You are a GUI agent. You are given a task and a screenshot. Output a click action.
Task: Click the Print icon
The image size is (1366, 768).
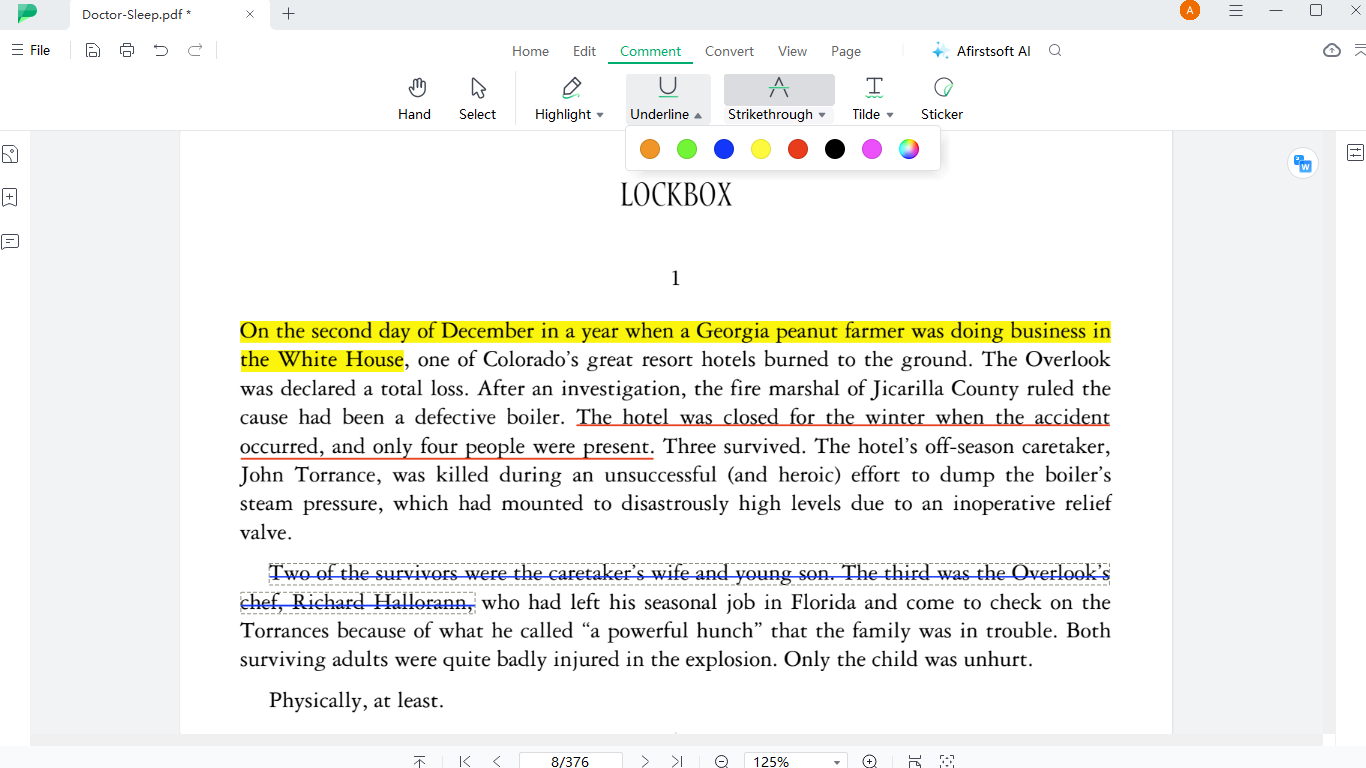127,50
